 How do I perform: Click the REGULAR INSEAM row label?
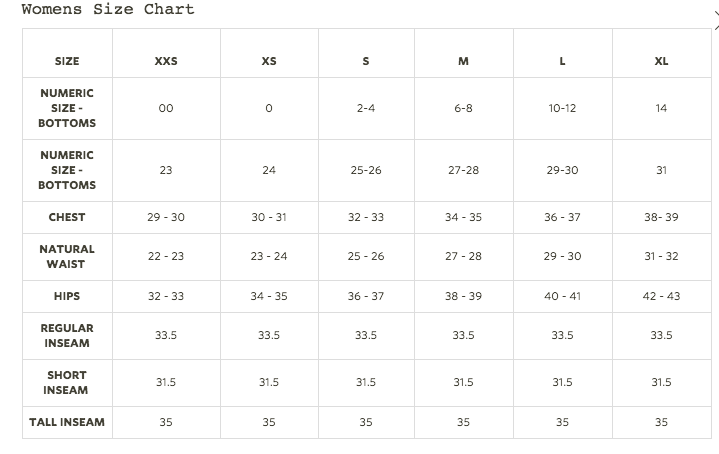[x=67, y=335]
